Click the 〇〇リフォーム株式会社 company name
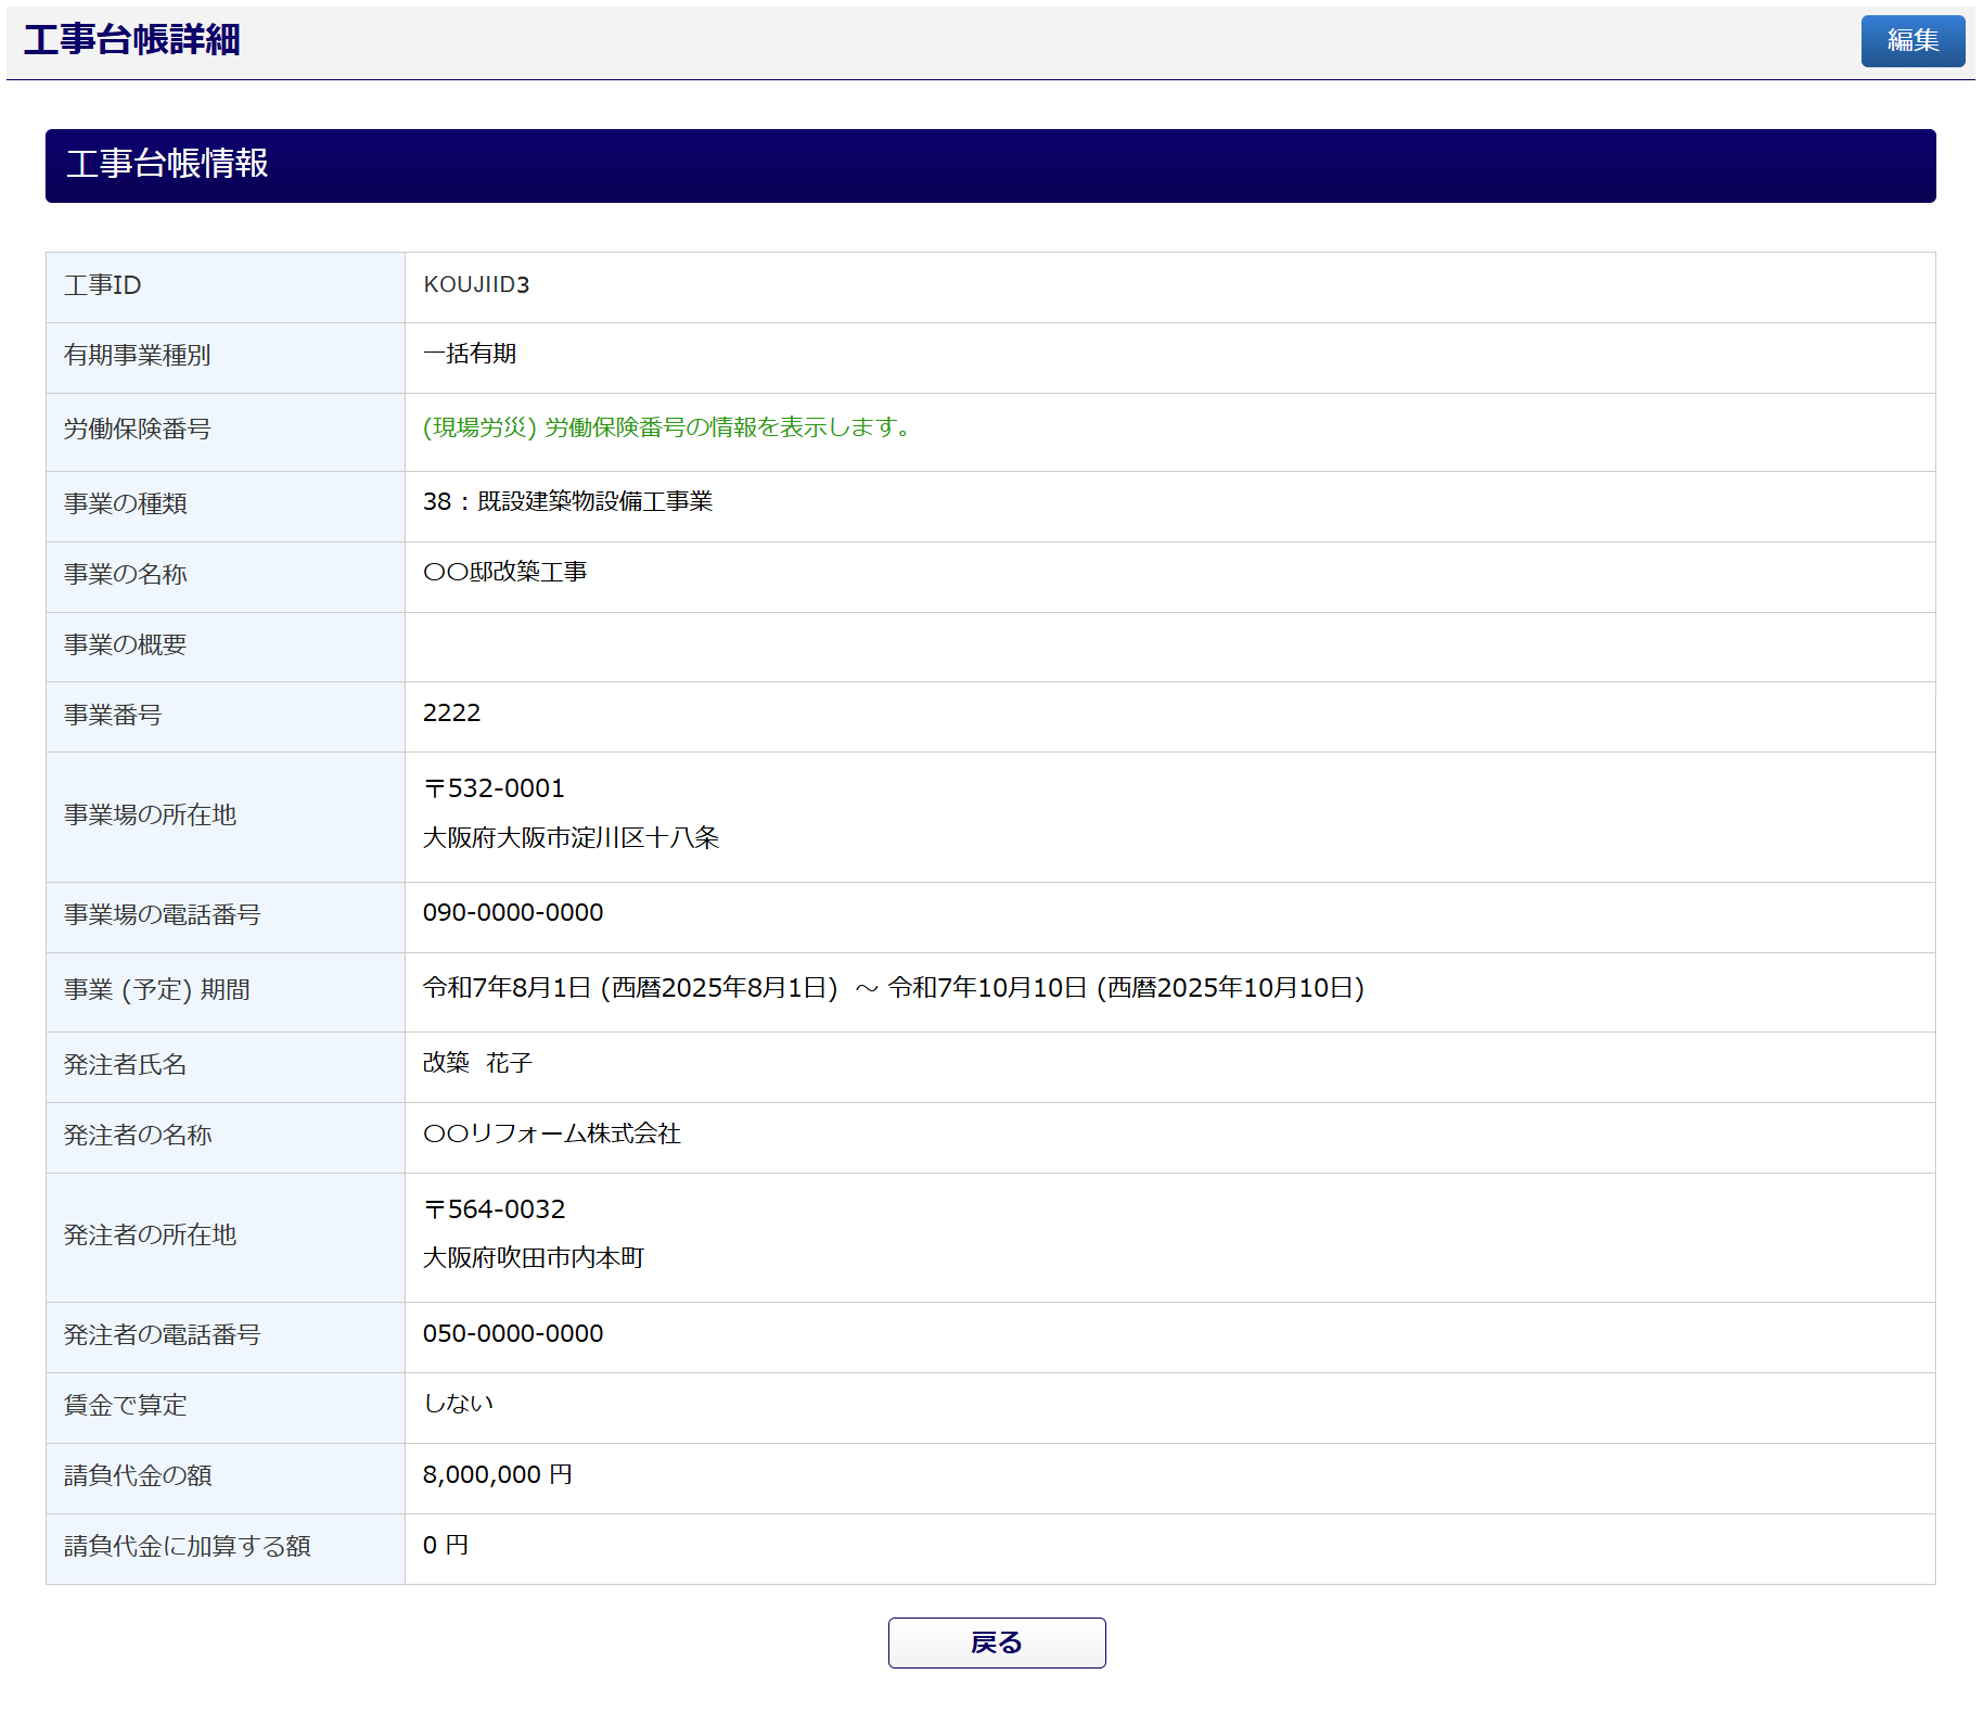 551,1134
